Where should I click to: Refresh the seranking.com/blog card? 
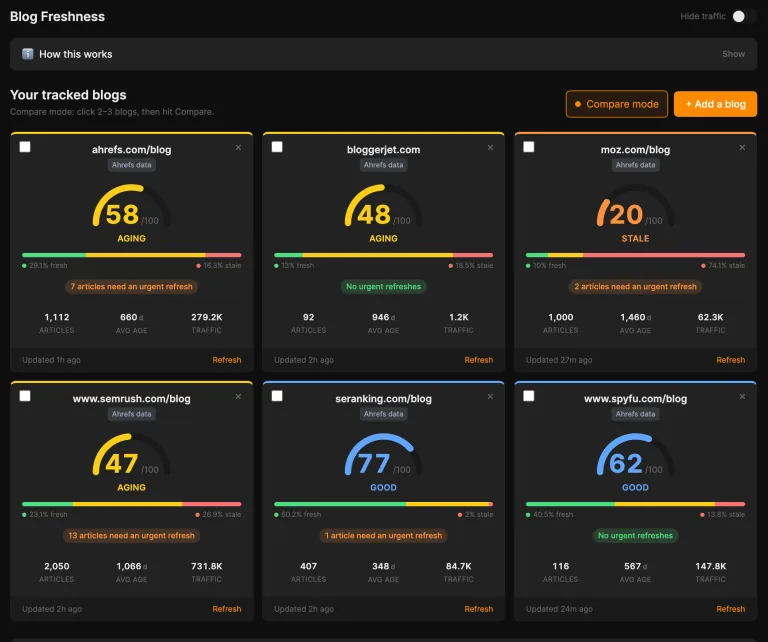point(479,609)
